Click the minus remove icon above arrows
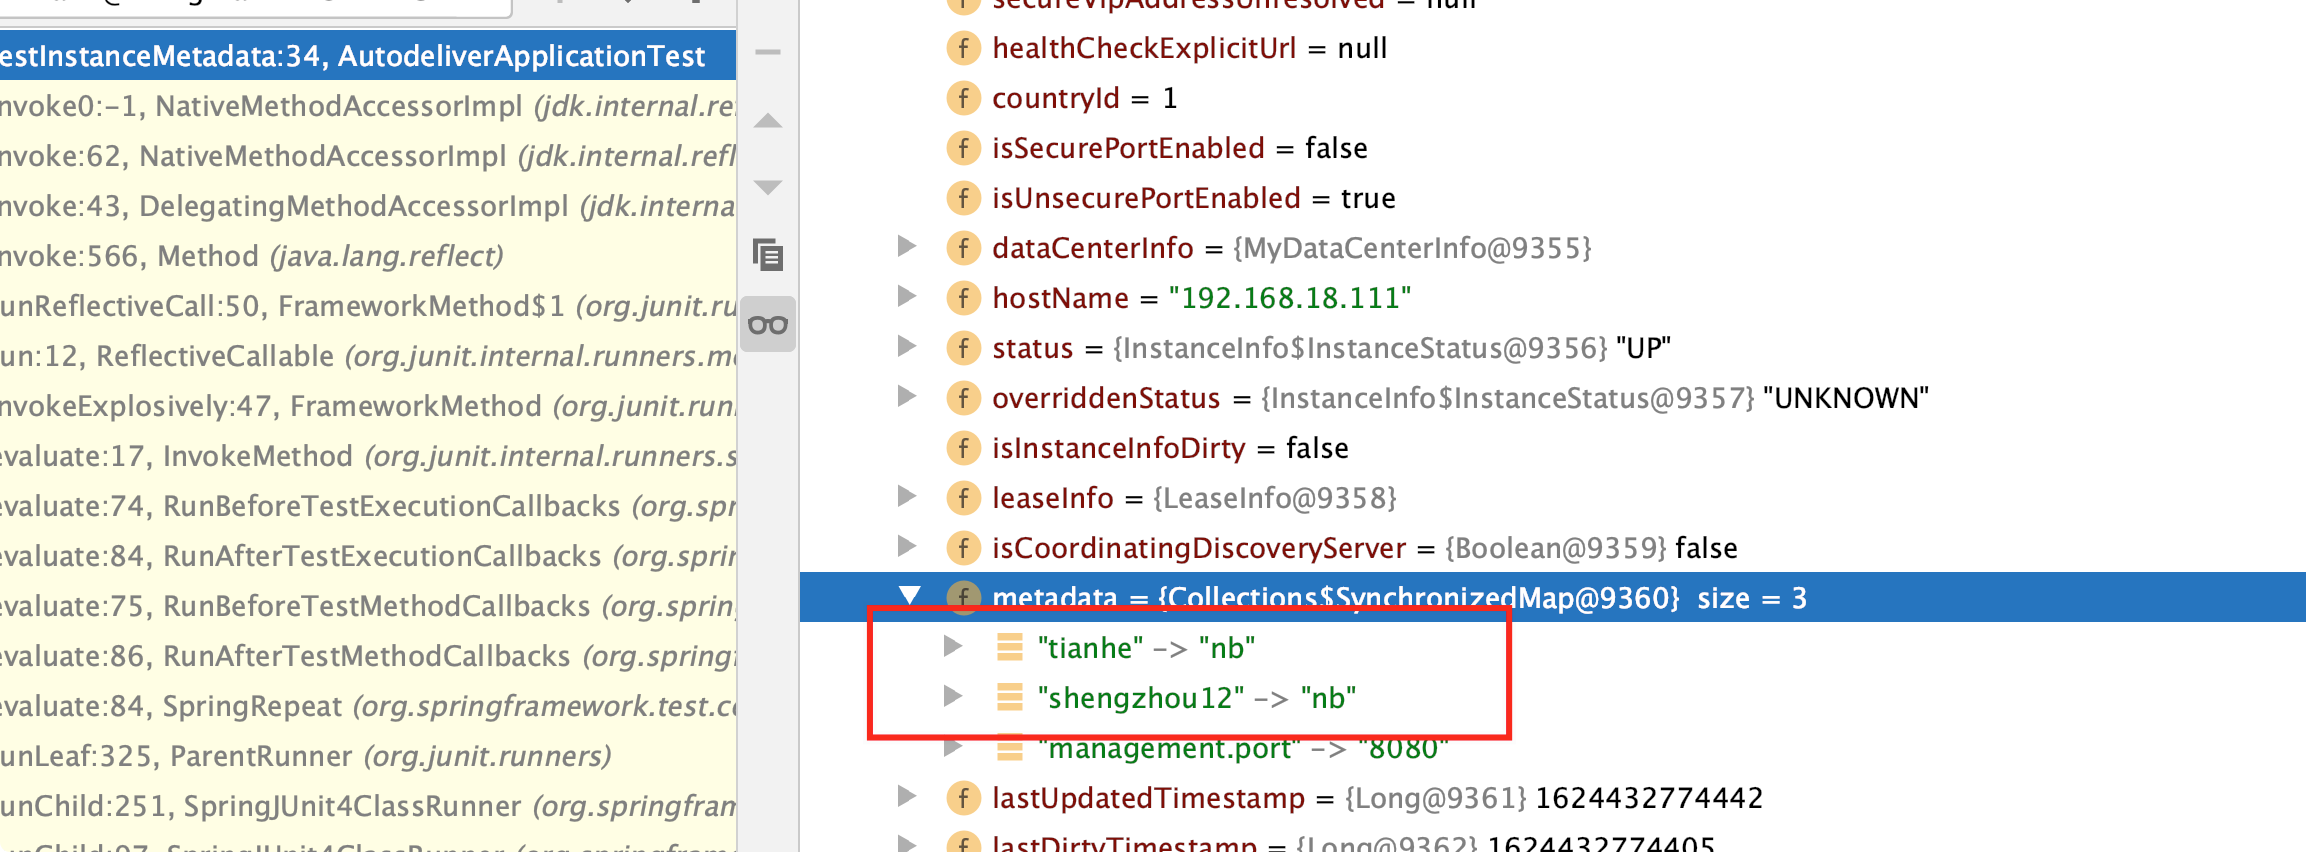Viewport: 2306px width, 852px height. [768, 52]
